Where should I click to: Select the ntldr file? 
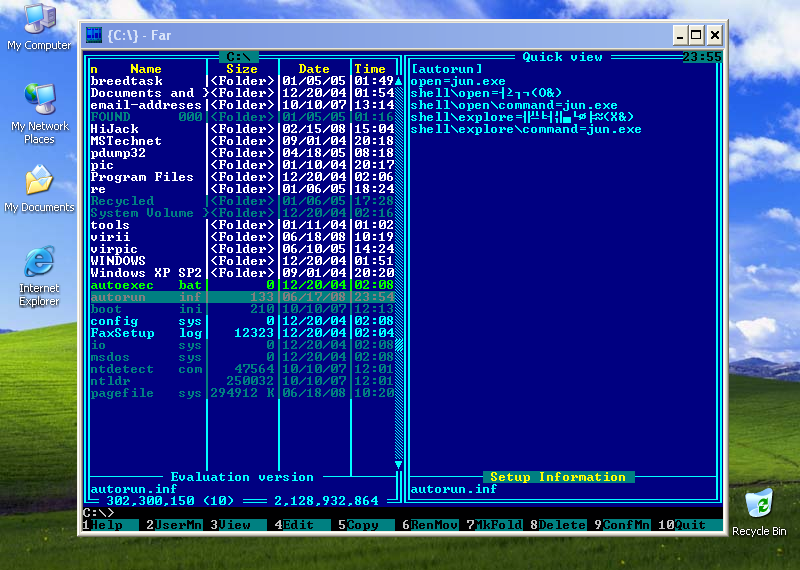pos(242,381)
